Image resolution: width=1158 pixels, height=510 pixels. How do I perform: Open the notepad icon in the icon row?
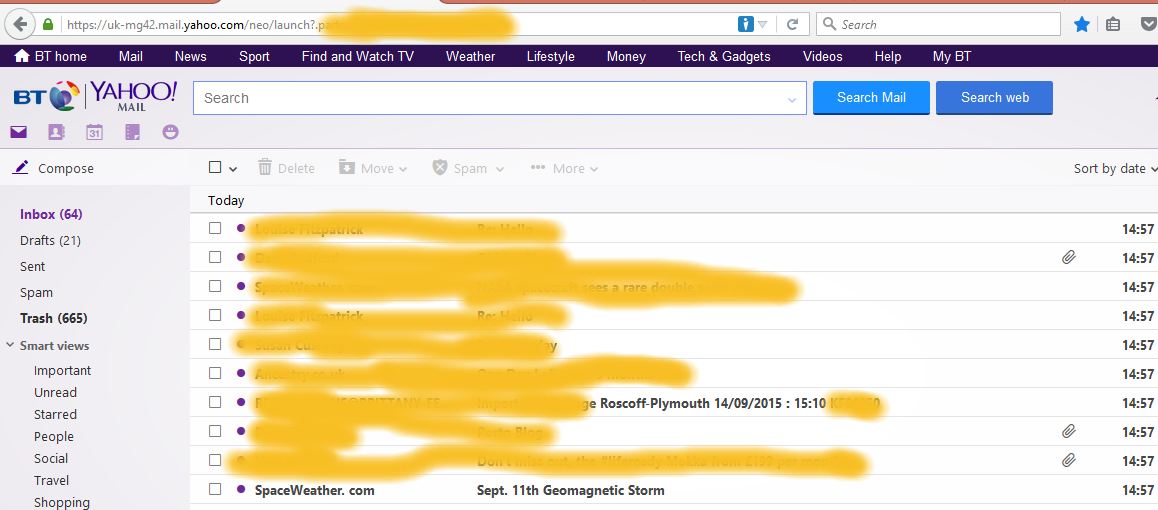tap(132, 132)
